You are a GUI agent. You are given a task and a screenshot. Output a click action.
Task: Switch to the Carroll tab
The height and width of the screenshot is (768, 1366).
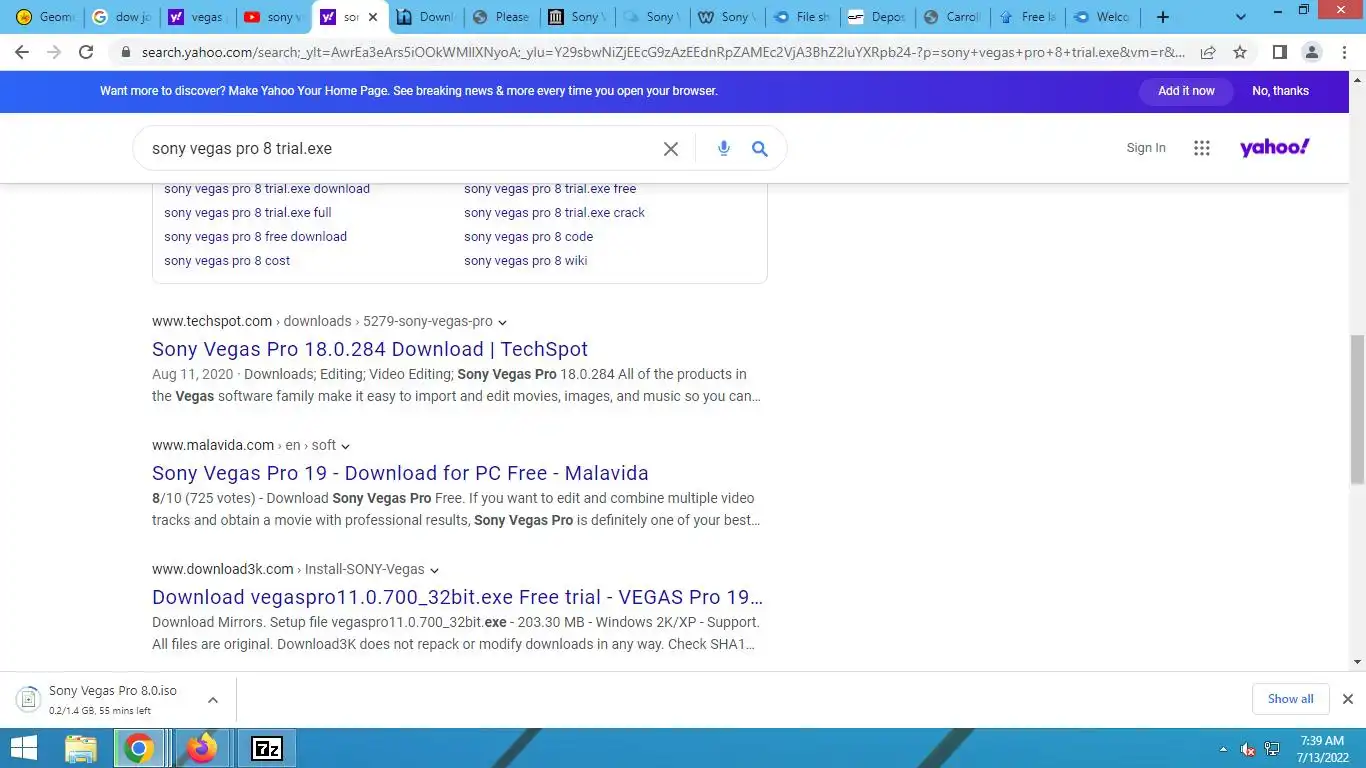953,17
